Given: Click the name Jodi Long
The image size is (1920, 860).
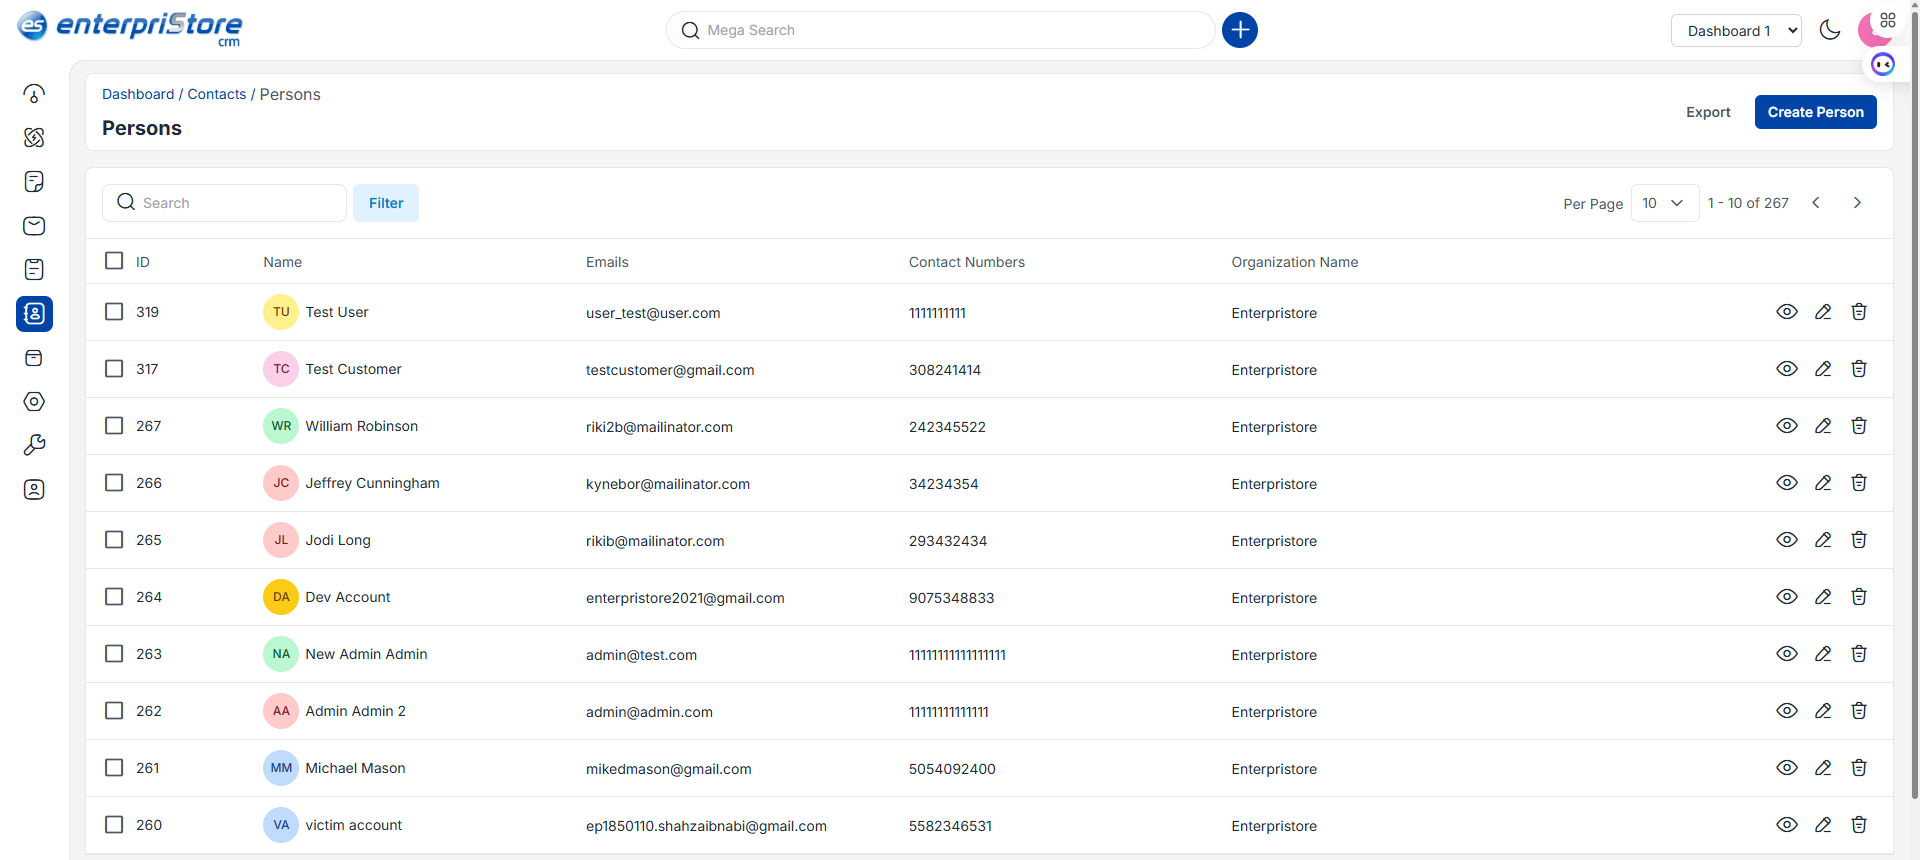Looking at the screenshot, I should (x=338, y=540).
